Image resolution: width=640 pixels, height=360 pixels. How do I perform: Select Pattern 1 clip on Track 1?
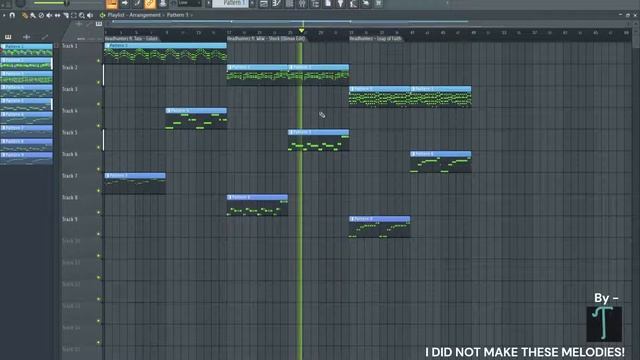coord(165,53)
